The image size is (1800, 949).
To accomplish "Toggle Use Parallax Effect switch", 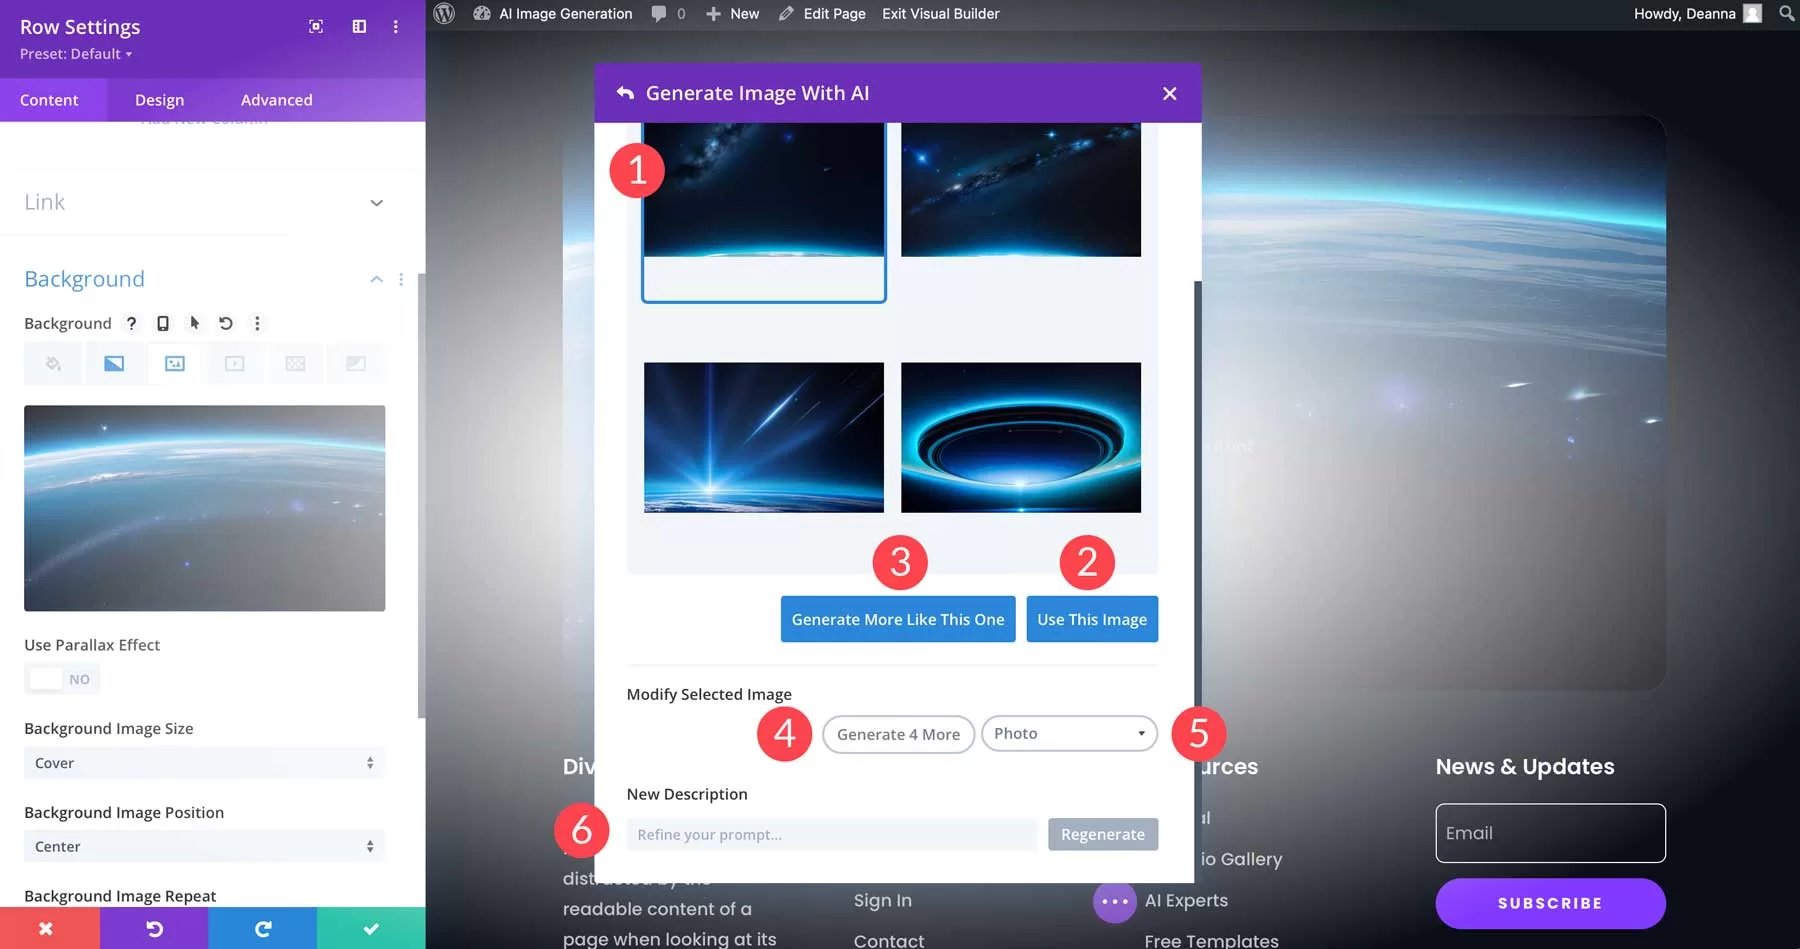I will pyautogui.click(x=62, y=679).
